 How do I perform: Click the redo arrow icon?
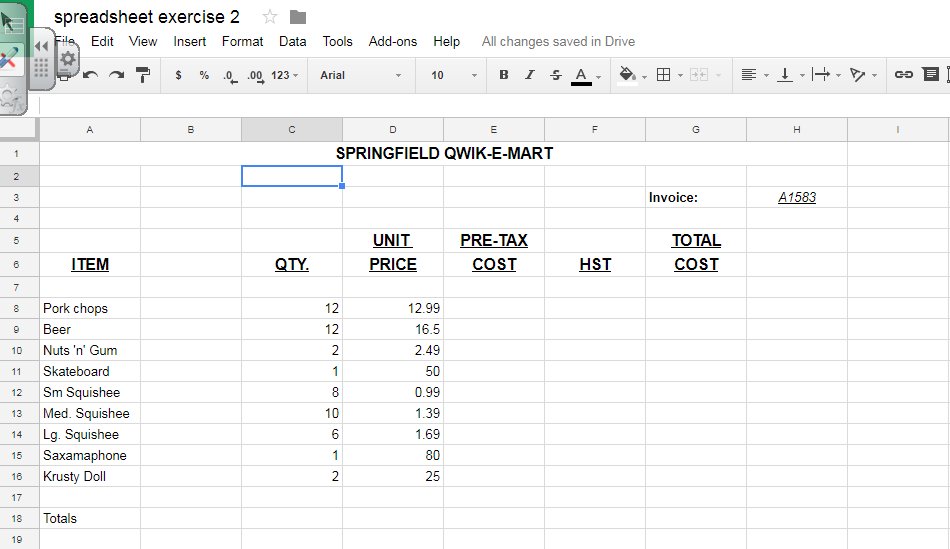click(116, 75)
